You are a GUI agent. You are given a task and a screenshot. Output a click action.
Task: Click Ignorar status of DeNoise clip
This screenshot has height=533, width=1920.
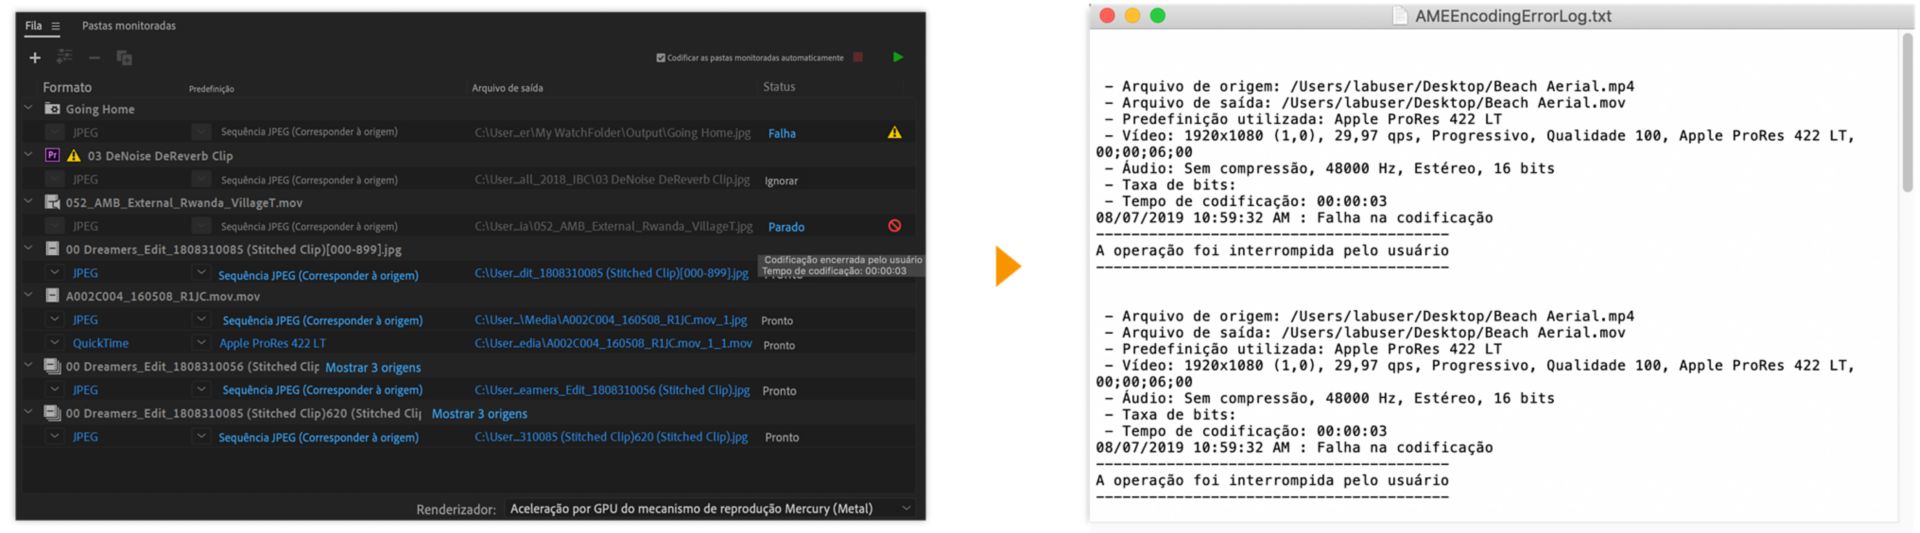click(x=781, y=181)
